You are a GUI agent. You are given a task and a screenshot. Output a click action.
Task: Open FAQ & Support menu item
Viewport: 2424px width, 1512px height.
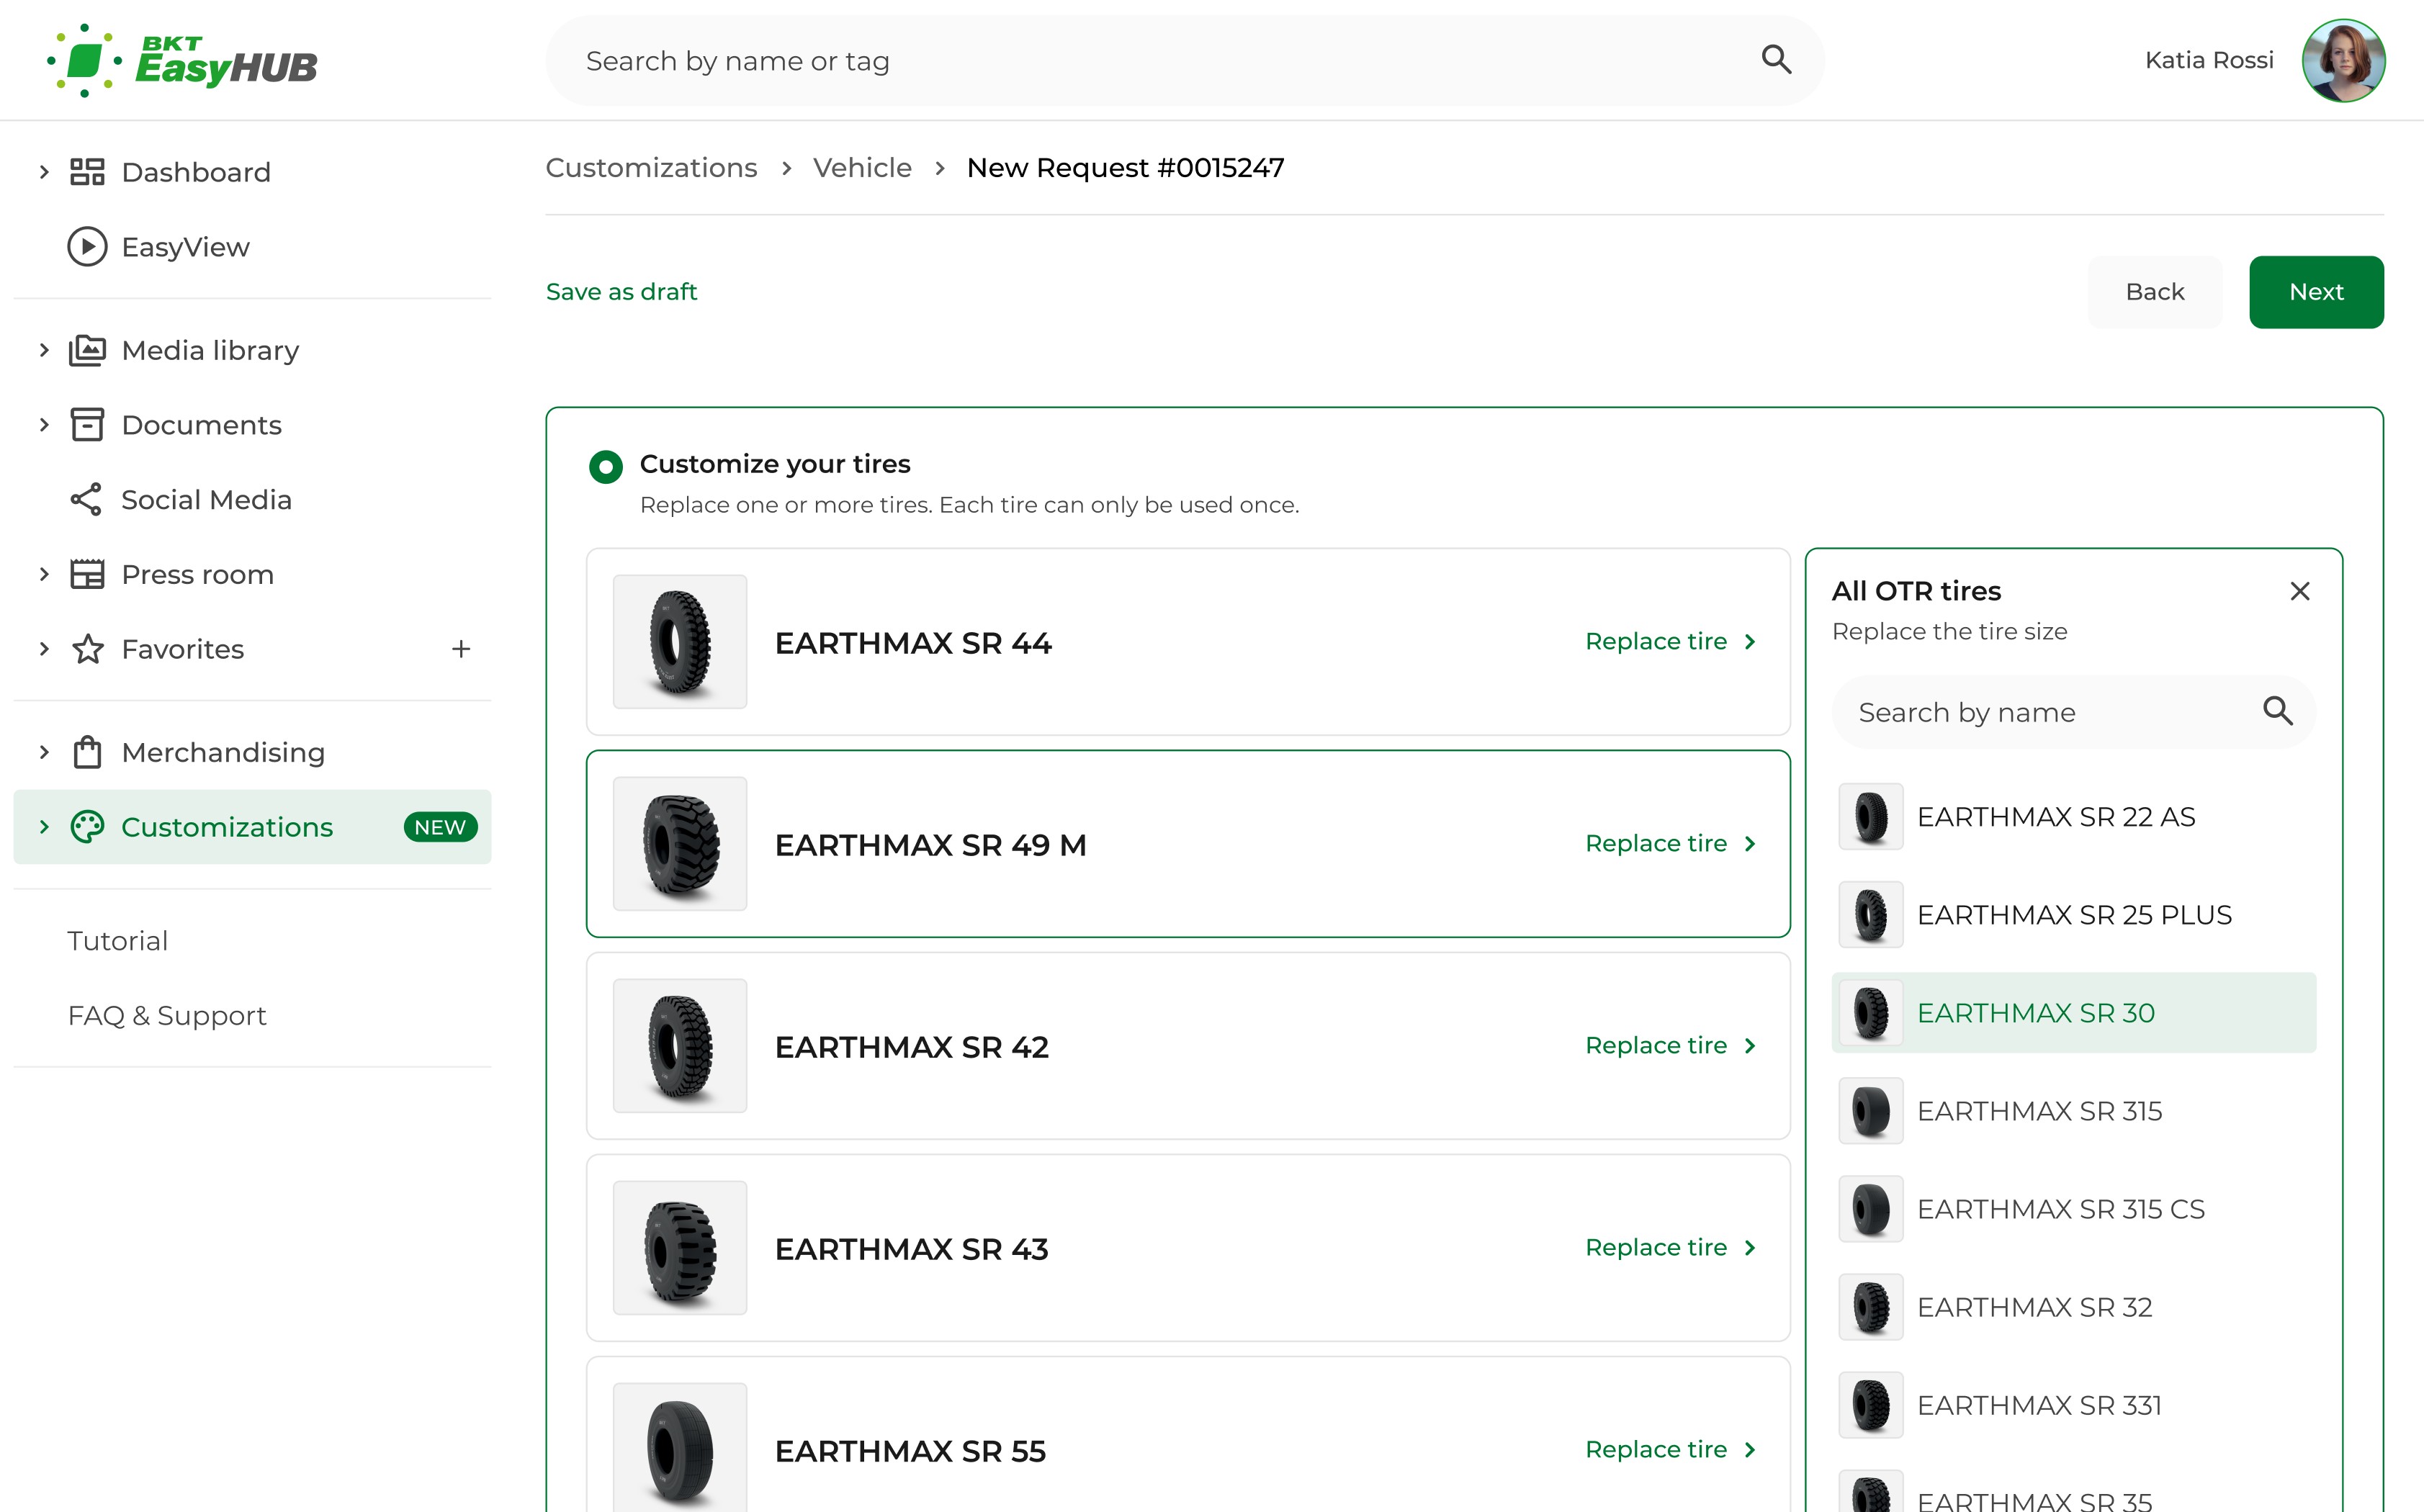click(x=167, y=1015)
